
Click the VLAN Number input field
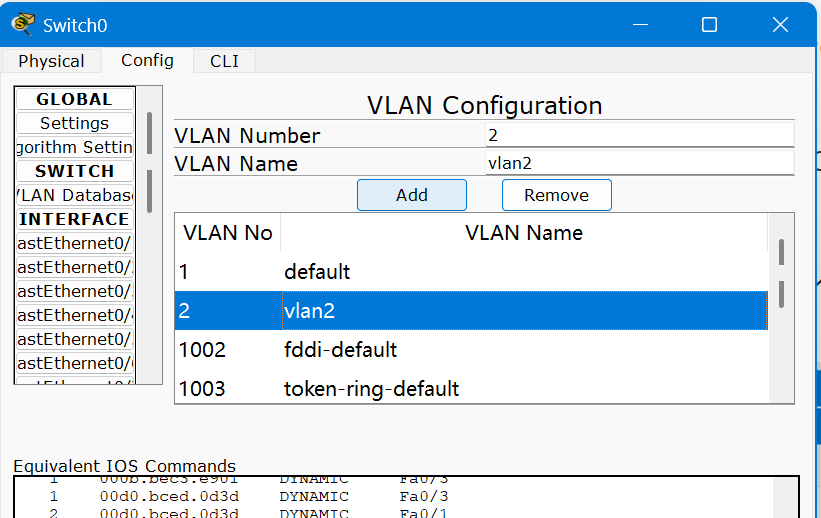pyautogui.click(x=639, y=135)
